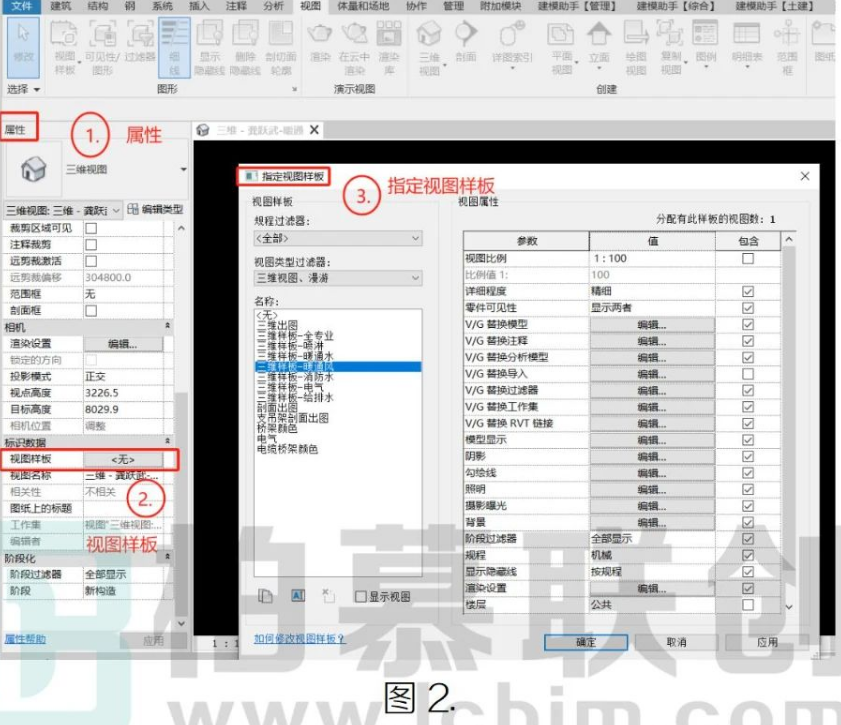841x725 pixels.
Task: Click the duplicate template icon below name list
Action: point(265,596)
